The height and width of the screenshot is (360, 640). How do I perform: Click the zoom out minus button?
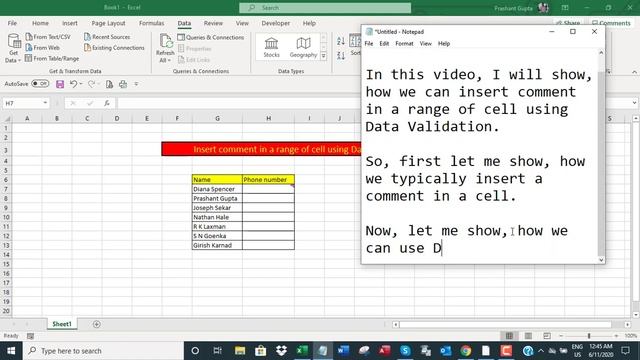[561, 336]
